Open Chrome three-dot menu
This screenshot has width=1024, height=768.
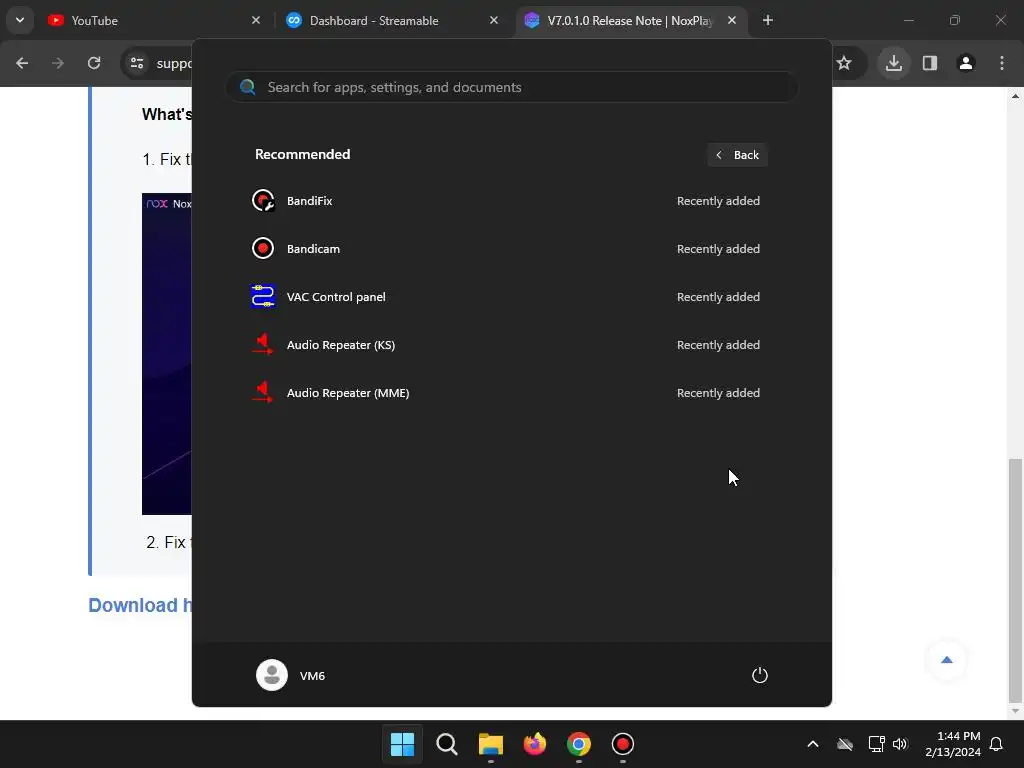coord(1002,63)
